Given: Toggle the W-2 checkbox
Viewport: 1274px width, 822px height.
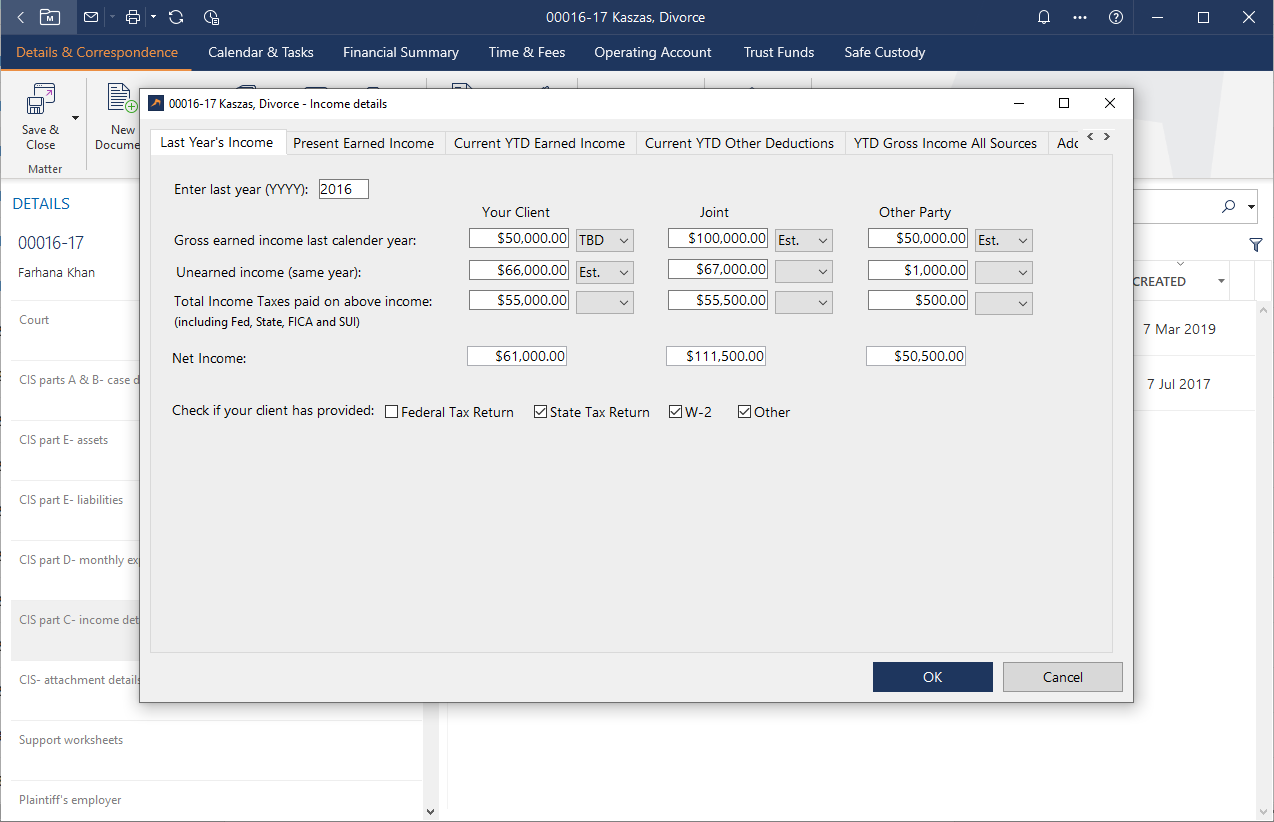Looking at the screenshot, I should 675,412.
